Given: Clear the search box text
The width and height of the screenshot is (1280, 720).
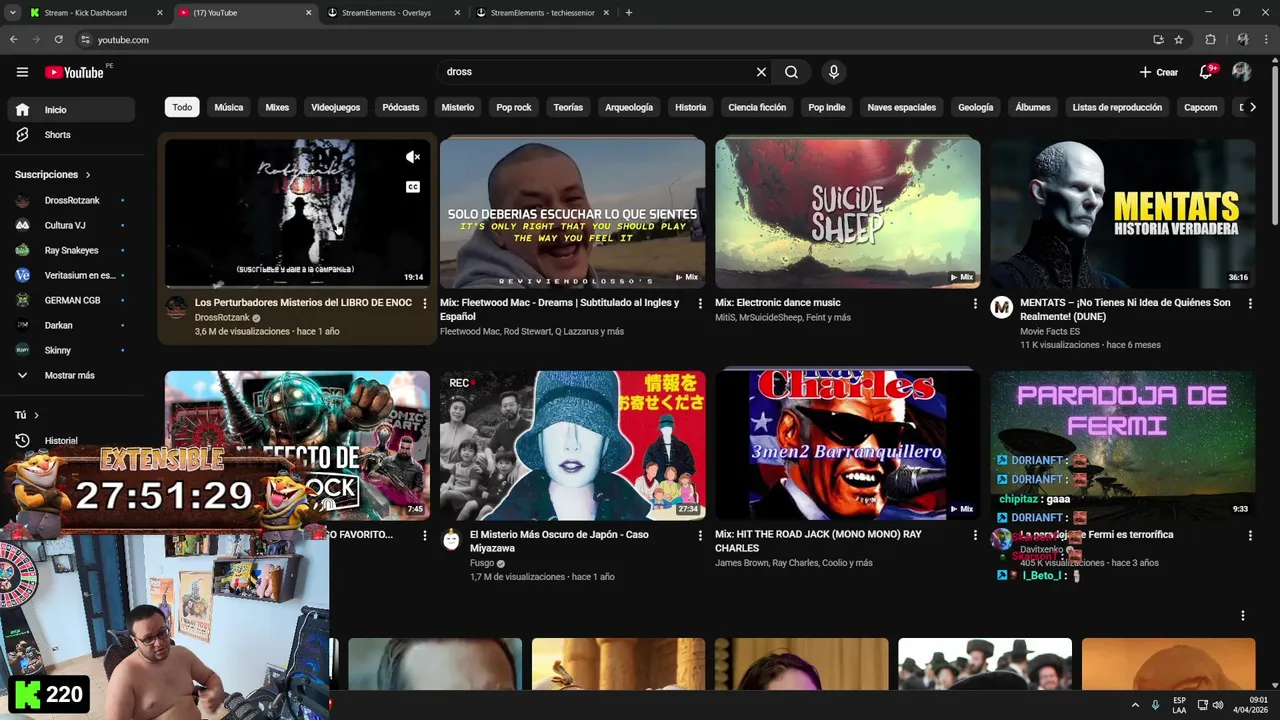Looking at the screenshot, I should pos(761,72).
